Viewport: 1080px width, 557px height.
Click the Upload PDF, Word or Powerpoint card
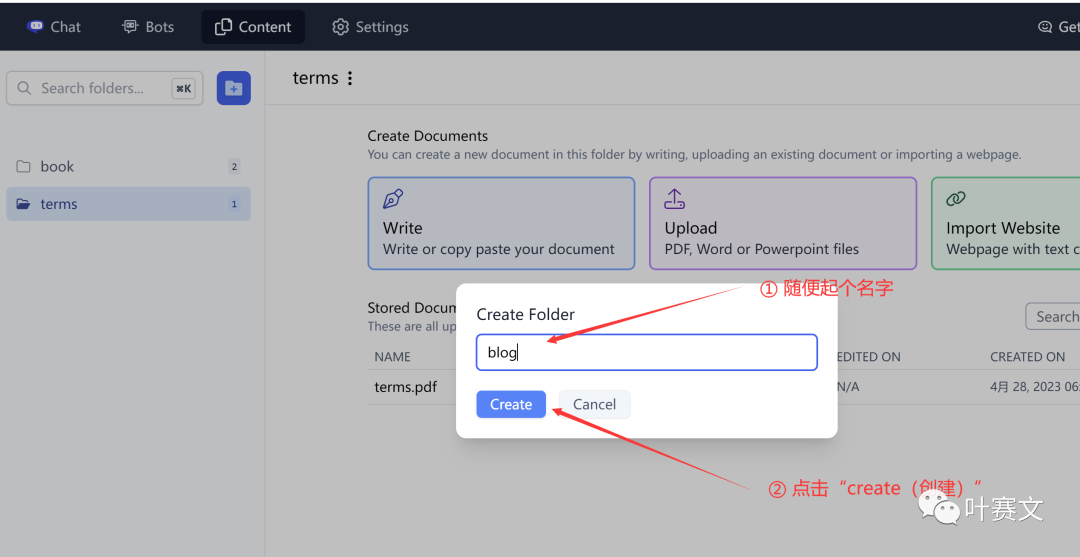(x=782, y=223)
